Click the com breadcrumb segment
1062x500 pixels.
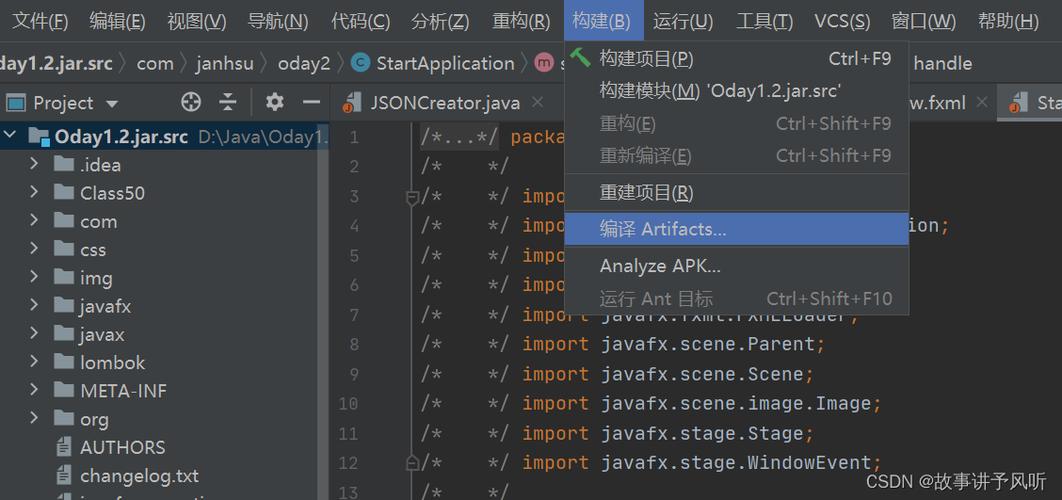click(155, 63)
